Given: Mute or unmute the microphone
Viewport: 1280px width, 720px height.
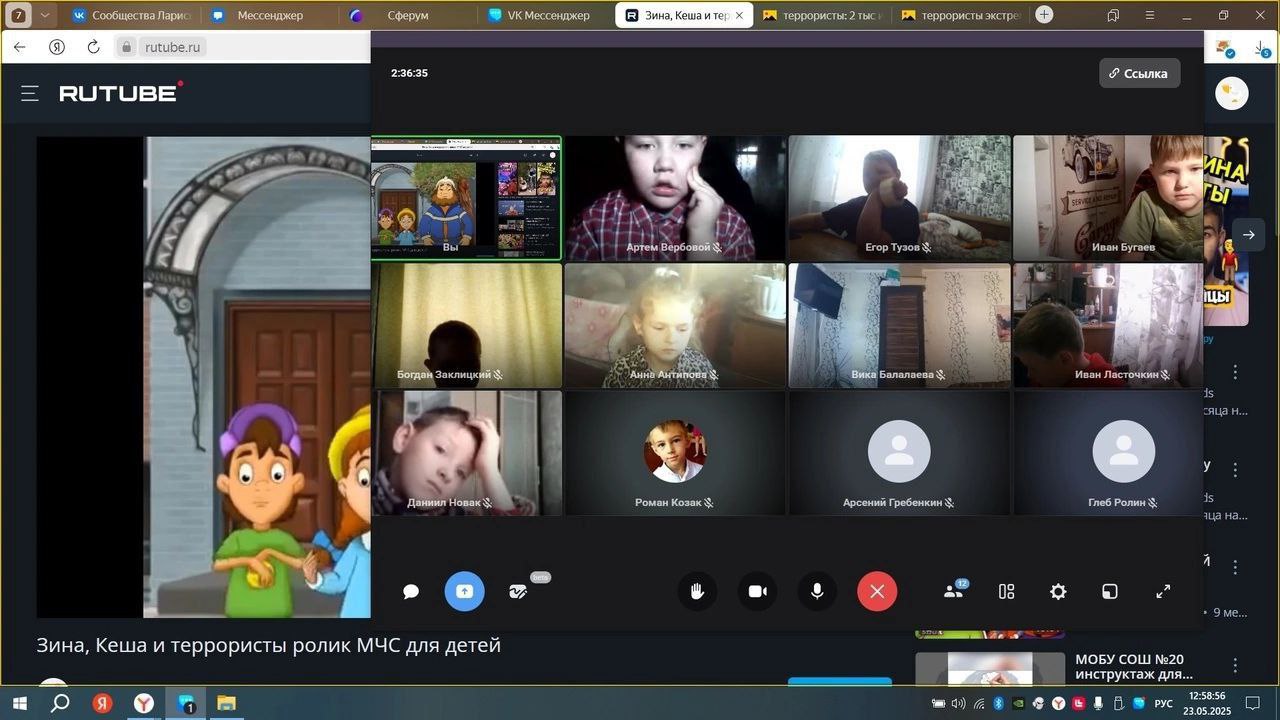Looking at the screenshot, I should coord(817,592).
